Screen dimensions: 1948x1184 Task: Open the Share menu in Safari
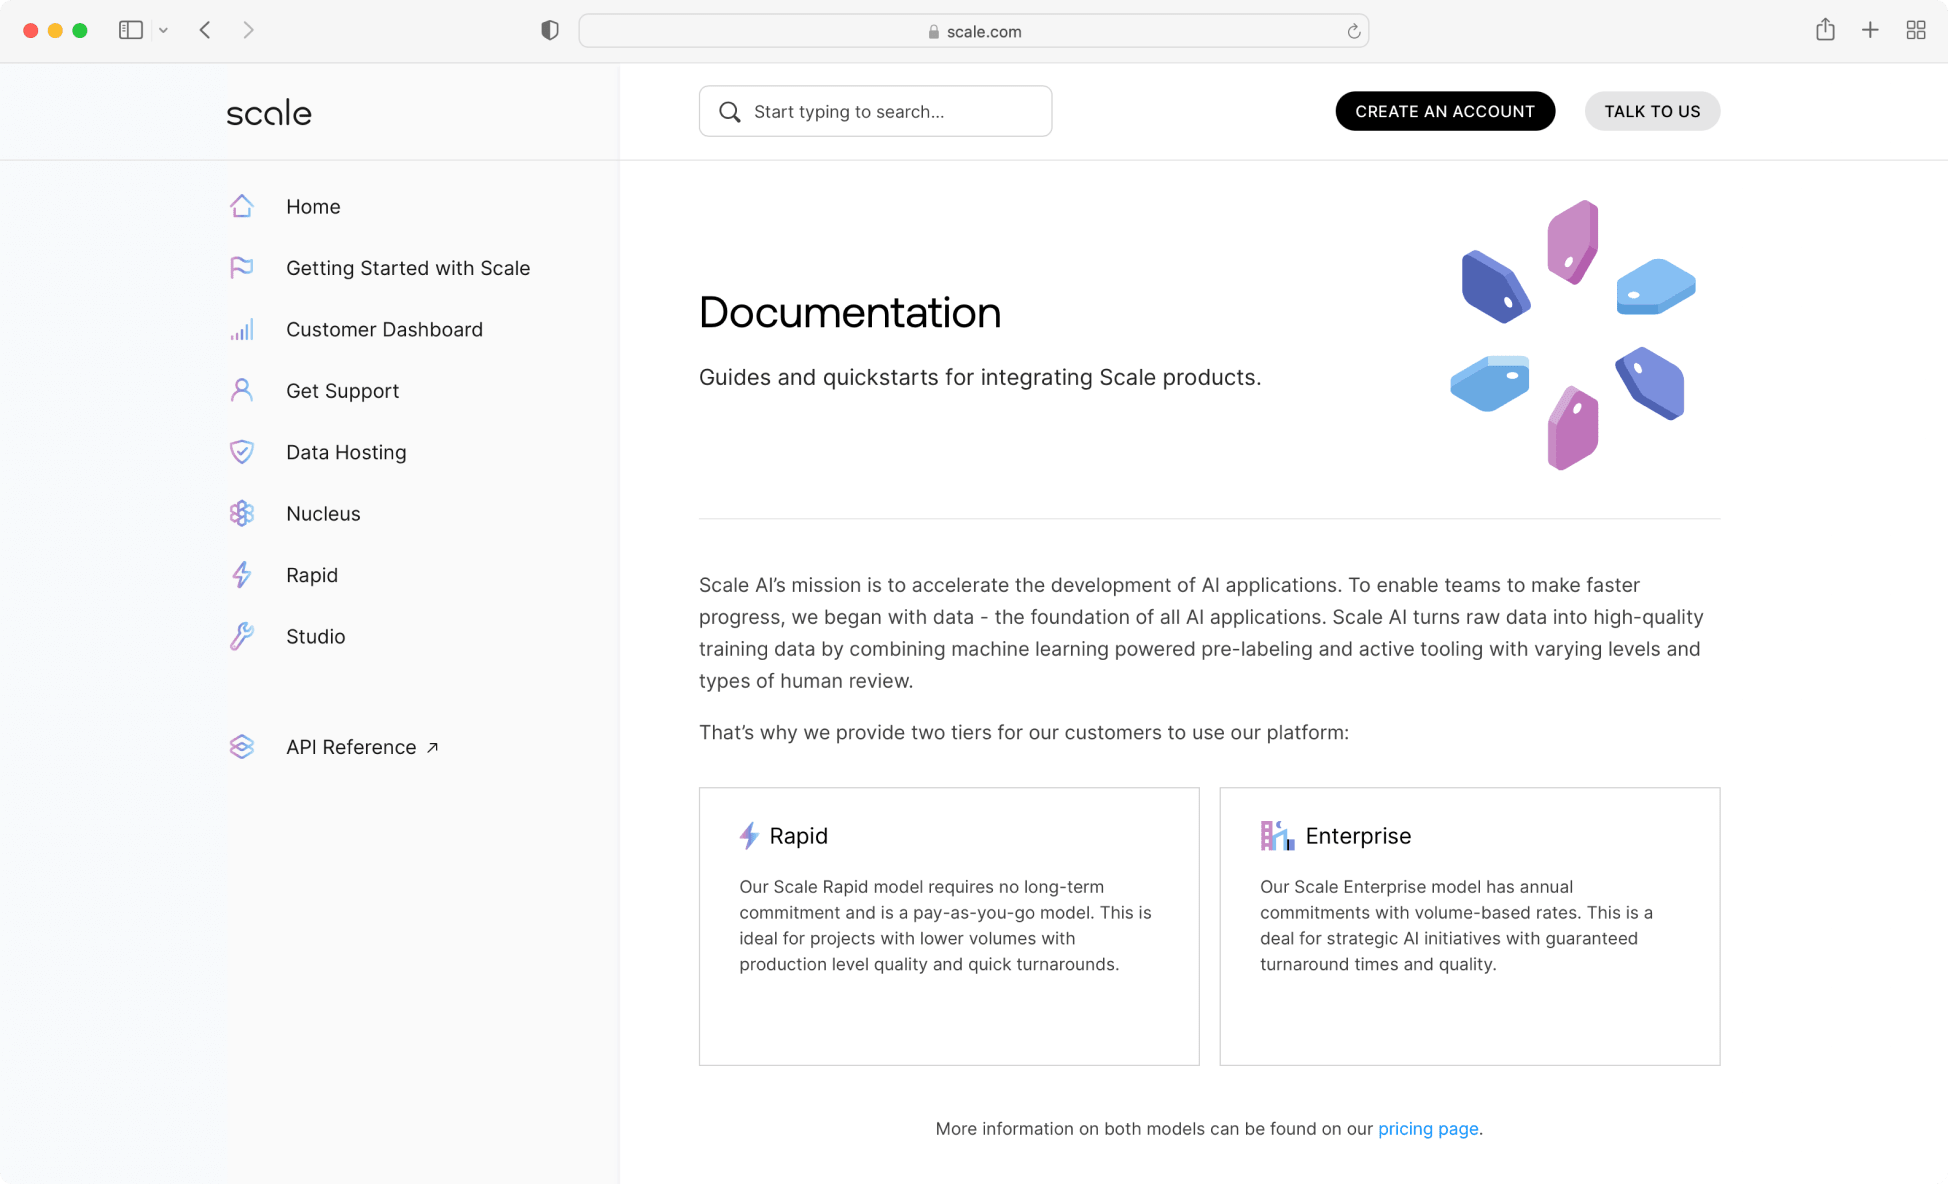(1824, 30)
